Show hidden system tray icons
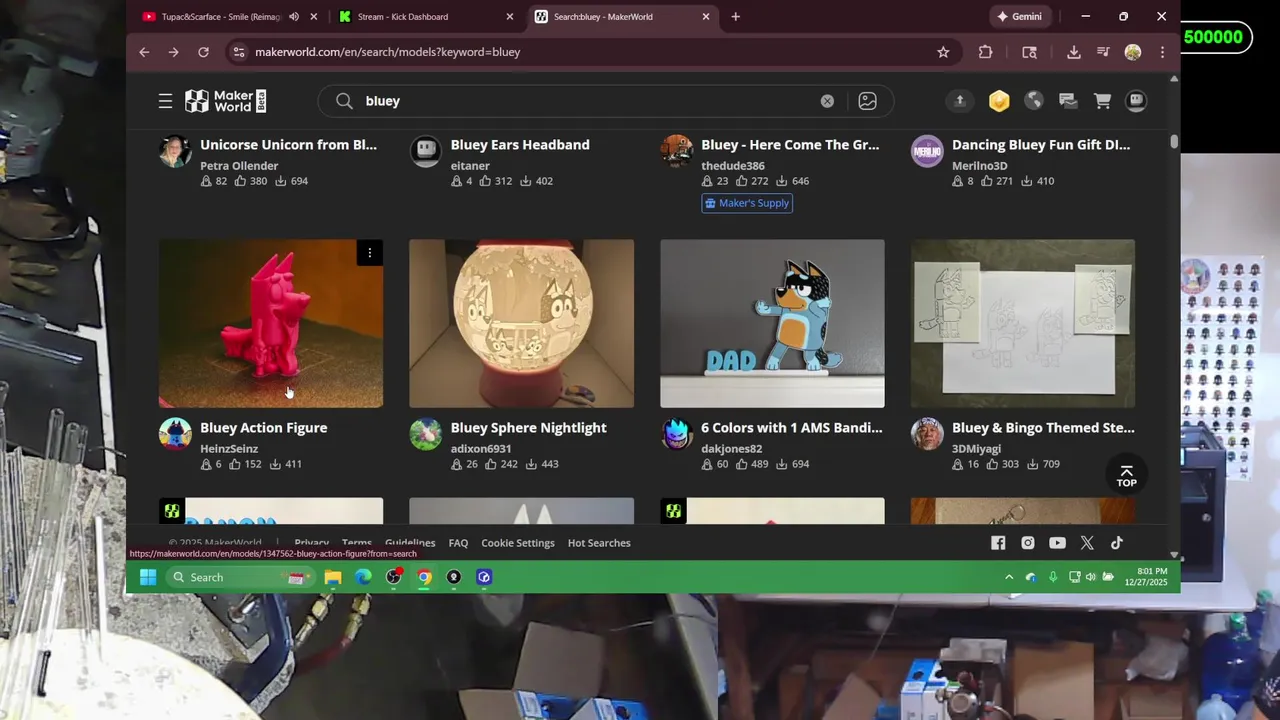This screenshot has width=1280, height=720. click(1009, 577)
